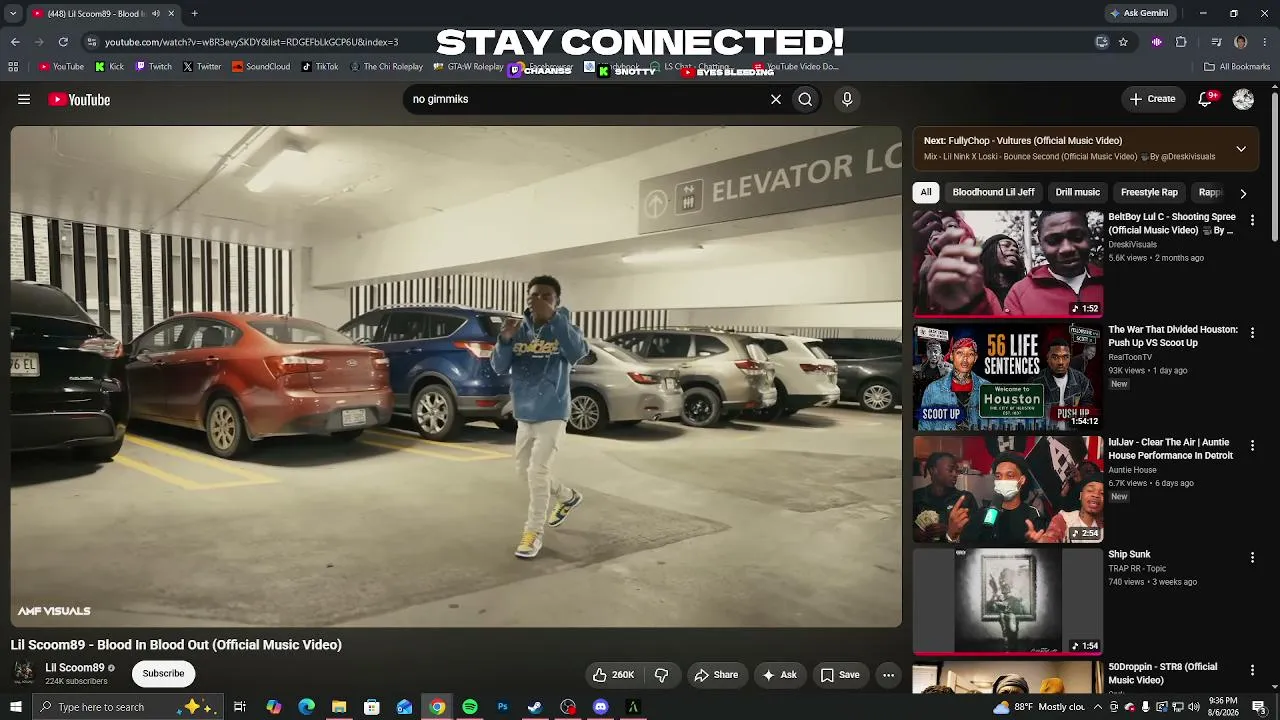Viewport: 1280px width, 720px height.
Task: Go to the YouTube home logo
Action: pyautogui.click(x=79, y=99)
